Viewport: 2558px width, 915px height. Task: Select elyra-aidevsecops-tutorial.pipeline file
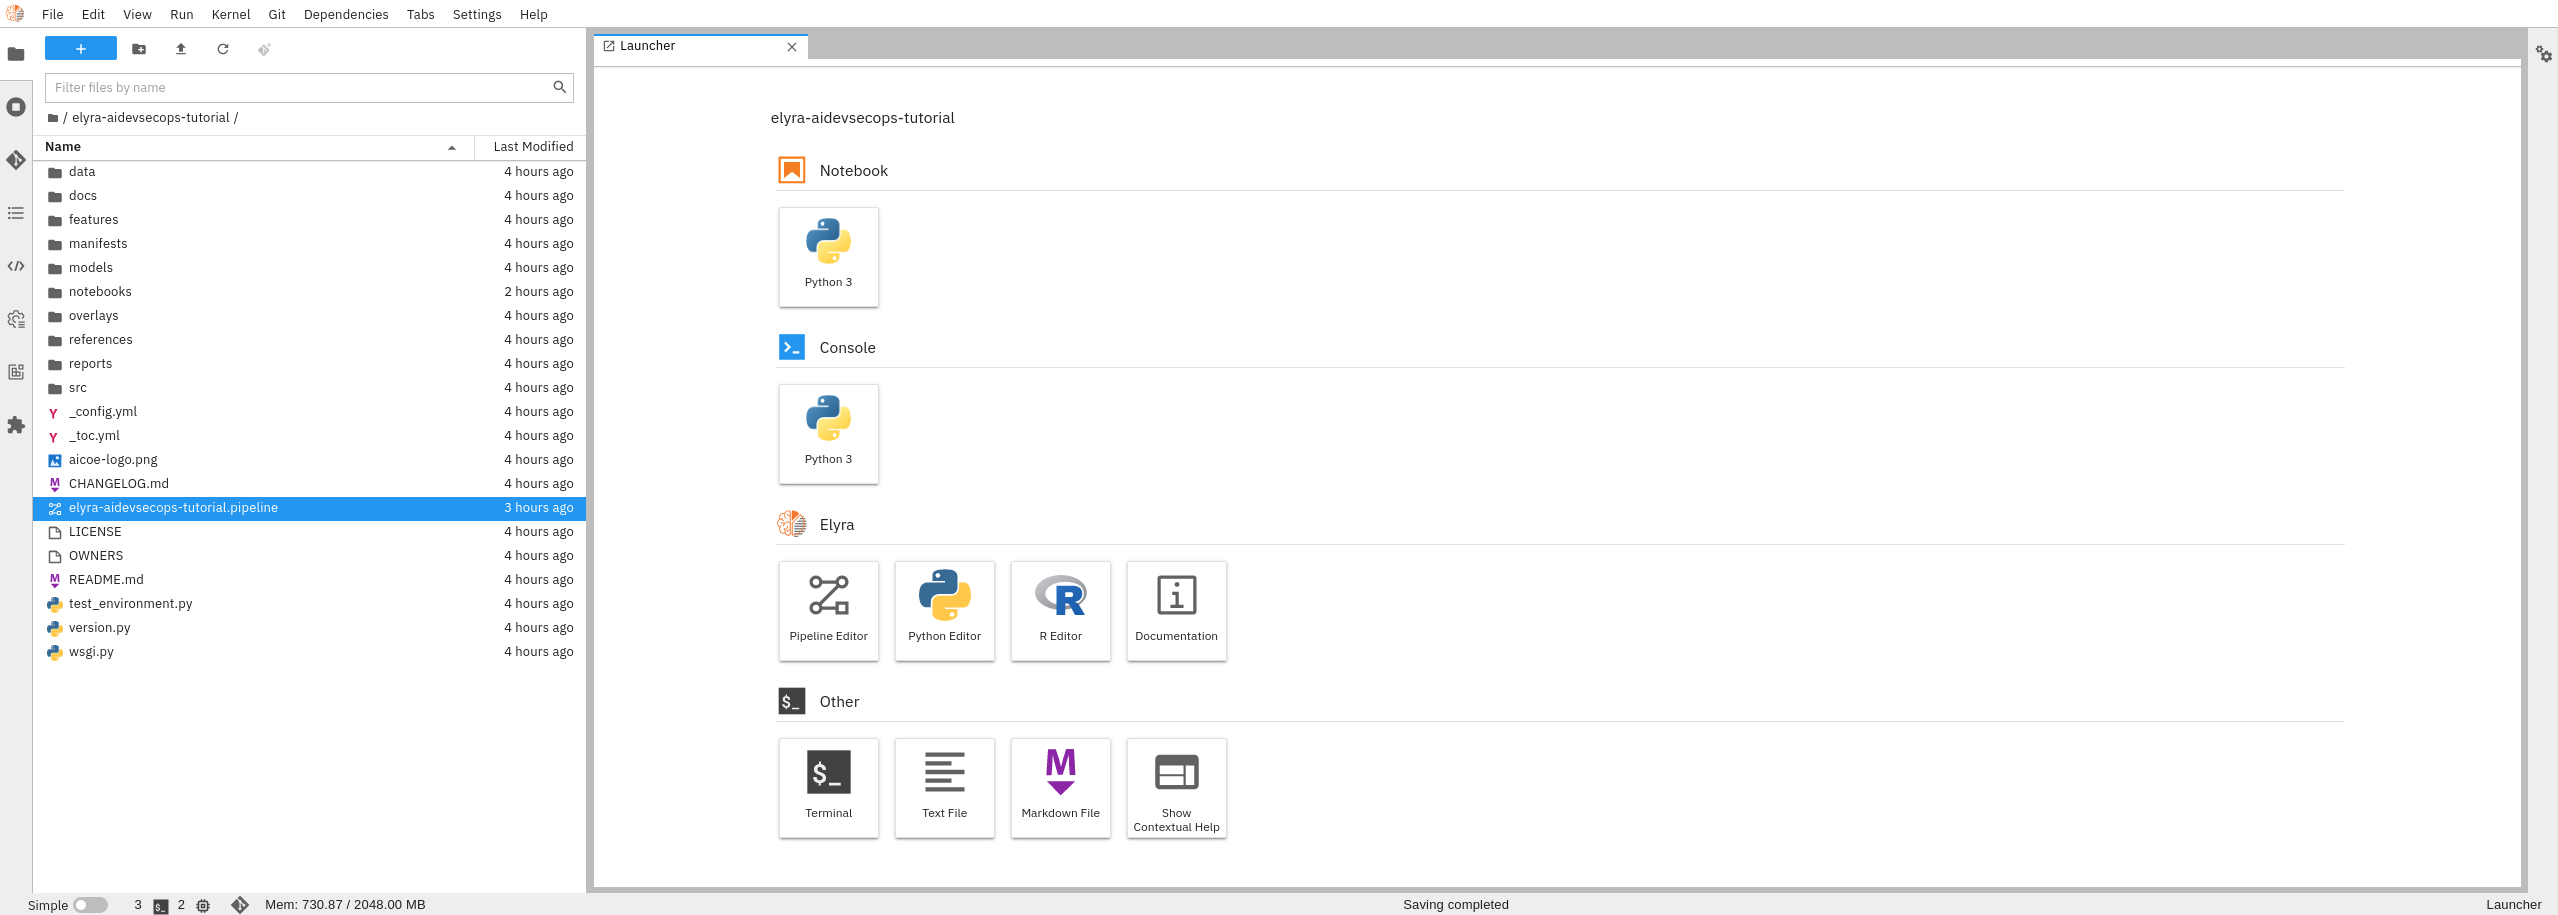310,508
